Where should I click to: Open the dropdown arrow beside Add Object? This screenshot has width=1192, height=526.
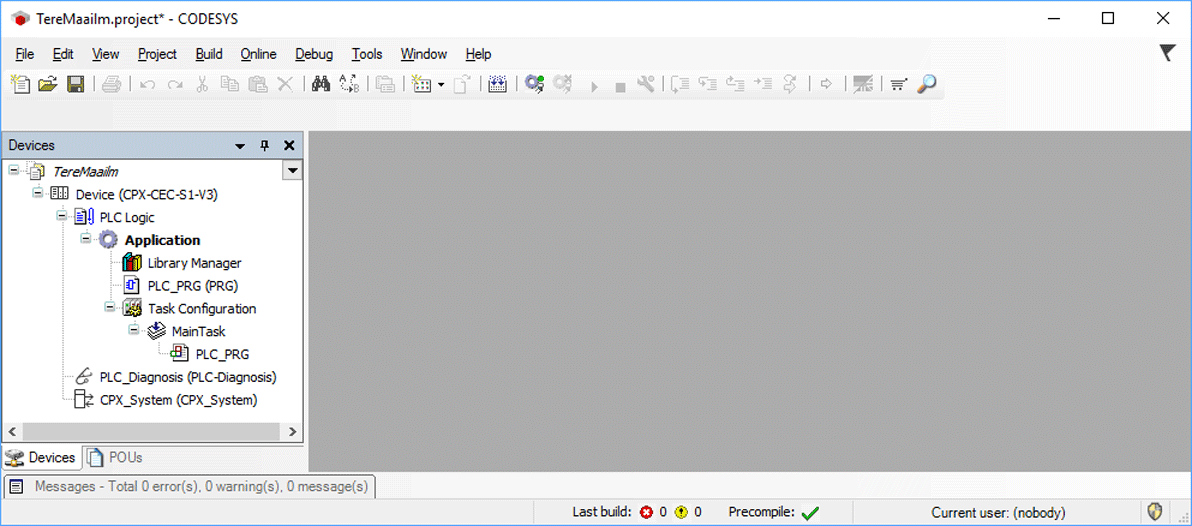[441, 85]
